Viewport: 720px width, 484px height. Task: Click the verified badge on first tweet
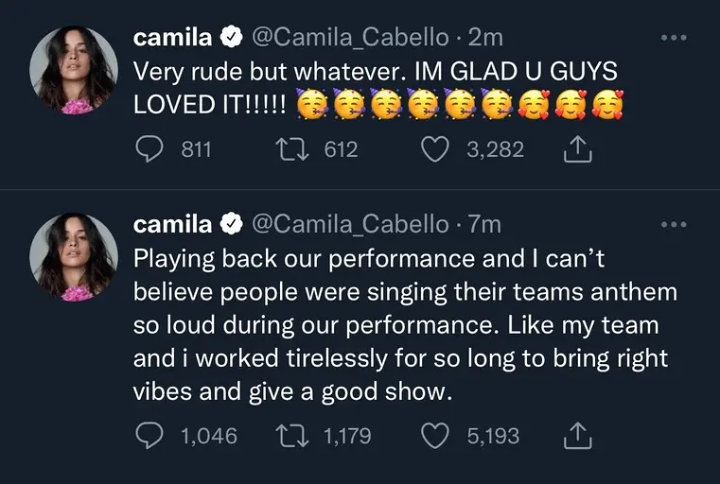click(231, 38)
